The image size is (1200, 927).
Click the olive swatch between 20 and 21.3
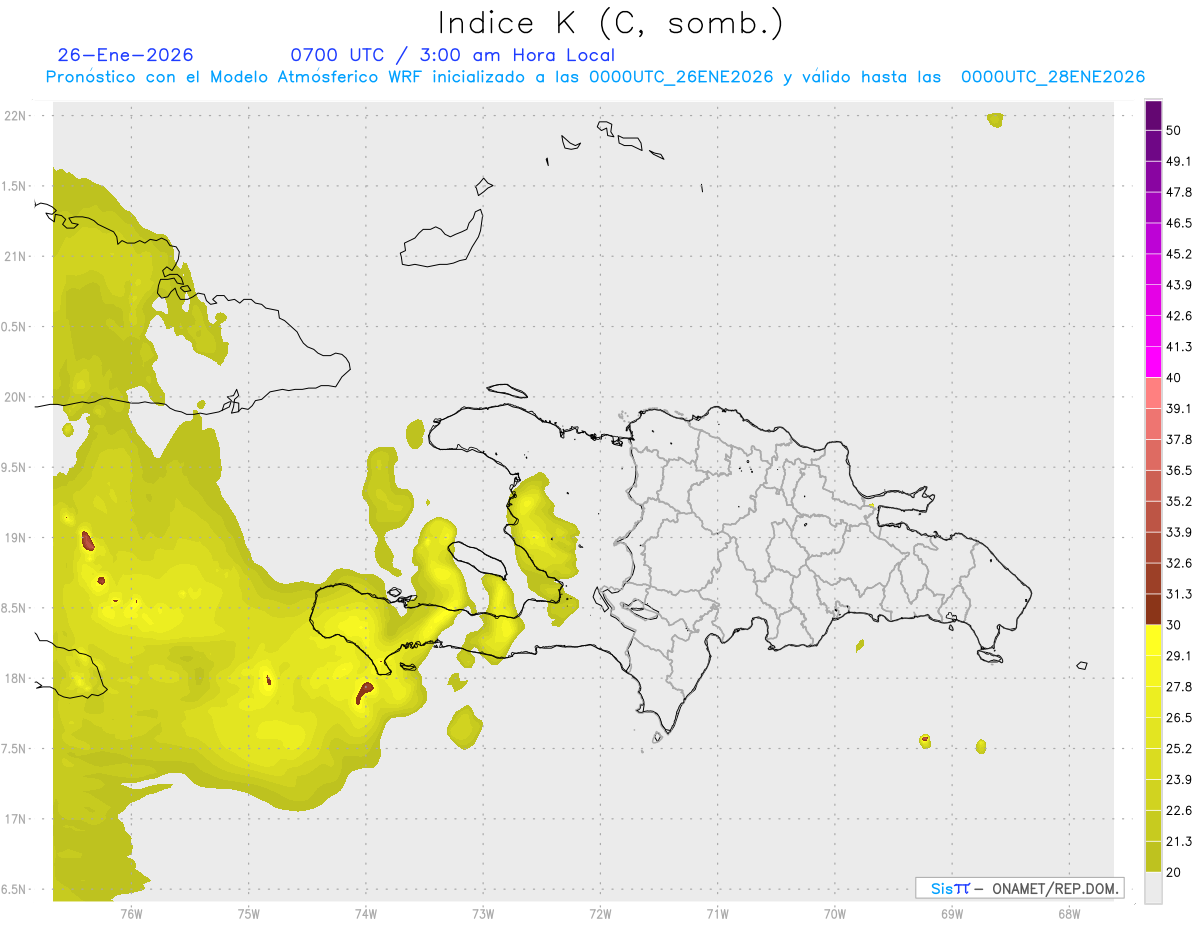1154,857
